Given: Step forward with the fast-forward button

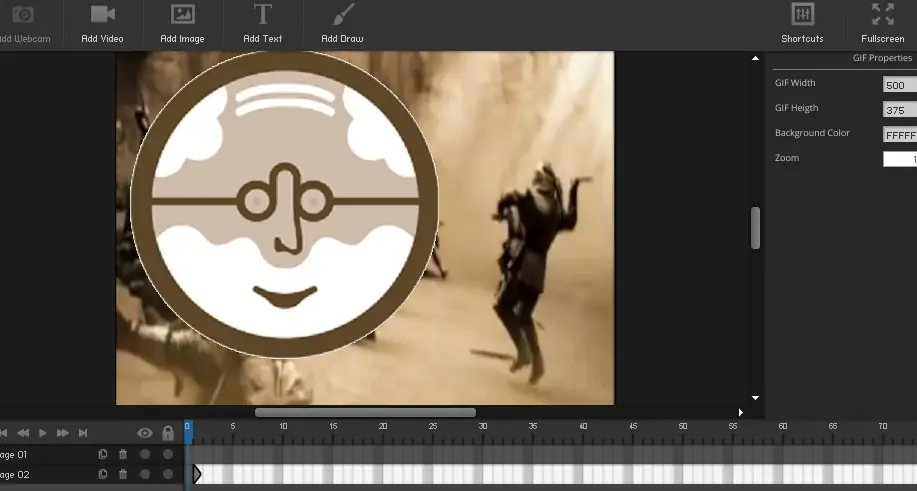Looking at the screenshot, I should [63, 433].
